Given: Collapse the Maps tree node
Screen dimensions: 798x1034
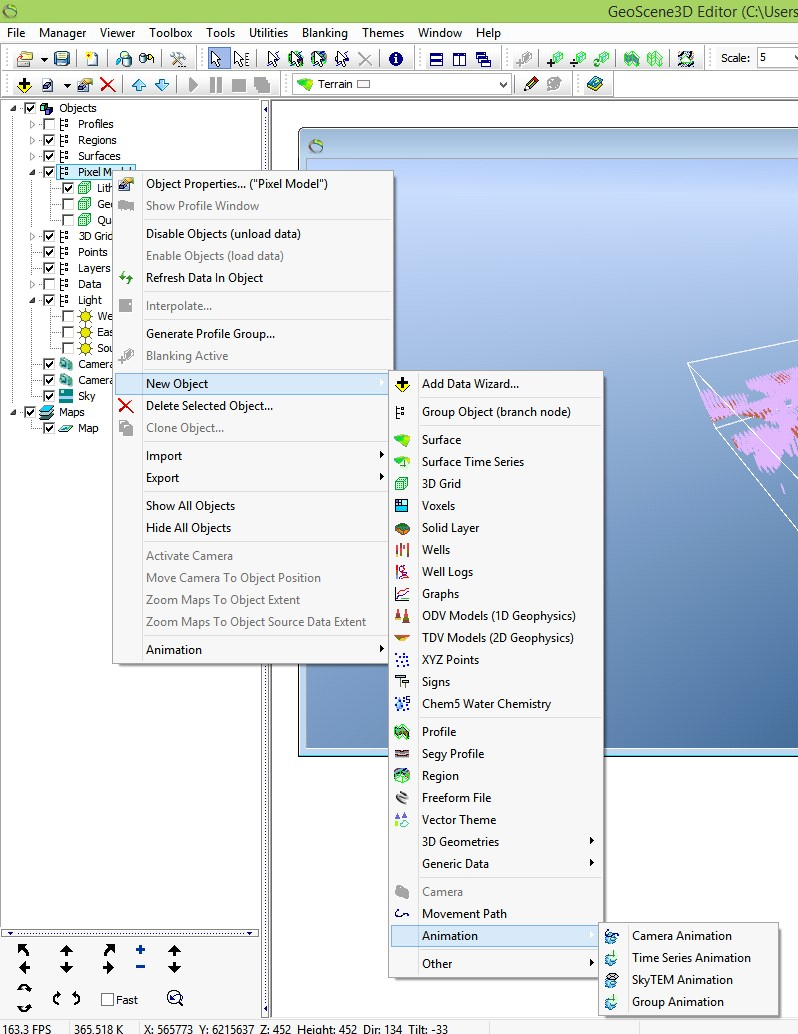Looking at the screenshot, I should pos(13,412).
